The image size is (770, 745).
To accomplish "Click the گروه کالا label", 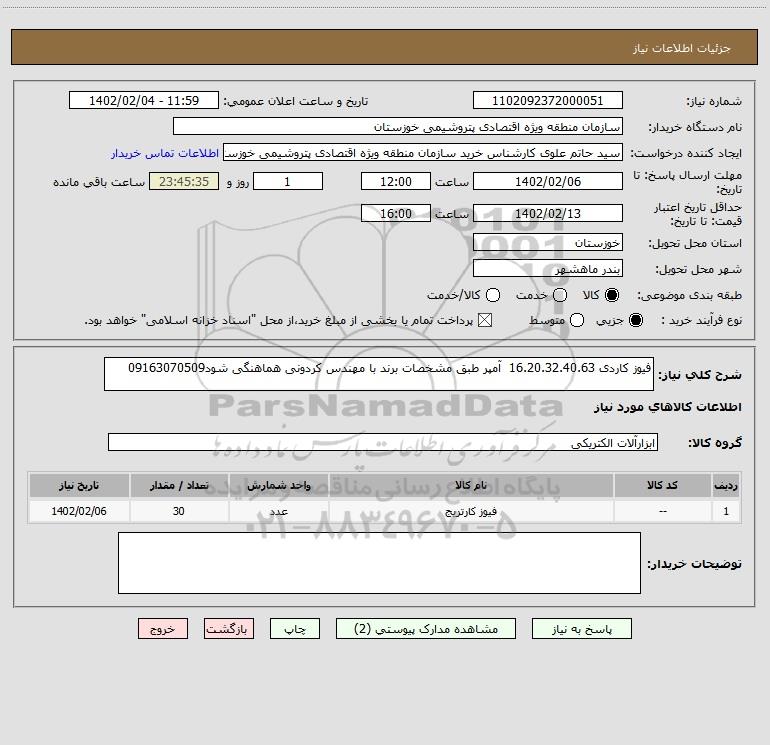I will [715, 443].
